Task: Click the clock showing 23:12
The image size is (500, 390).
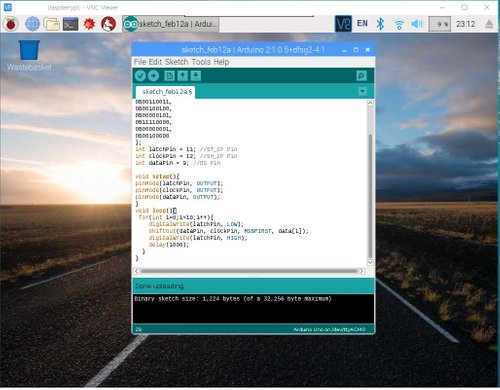Action: [x=466, y=24]
